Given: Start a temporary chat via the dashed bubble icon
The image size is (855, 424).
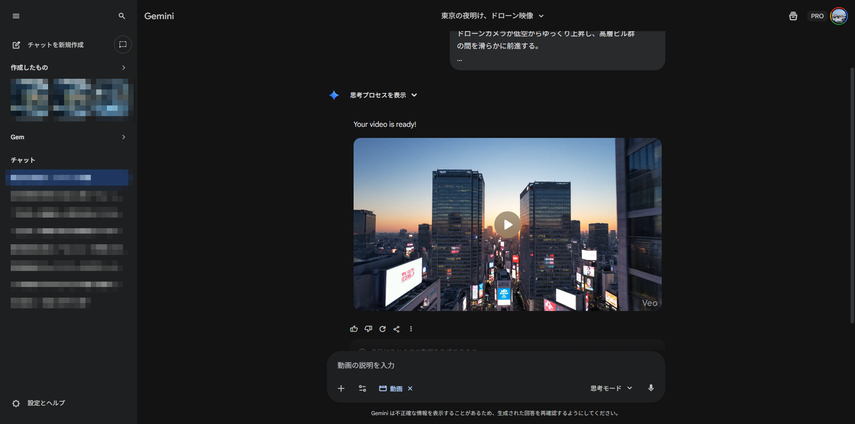Looking at the screenshot, I should pyautogui.click(x=123, y=44).
